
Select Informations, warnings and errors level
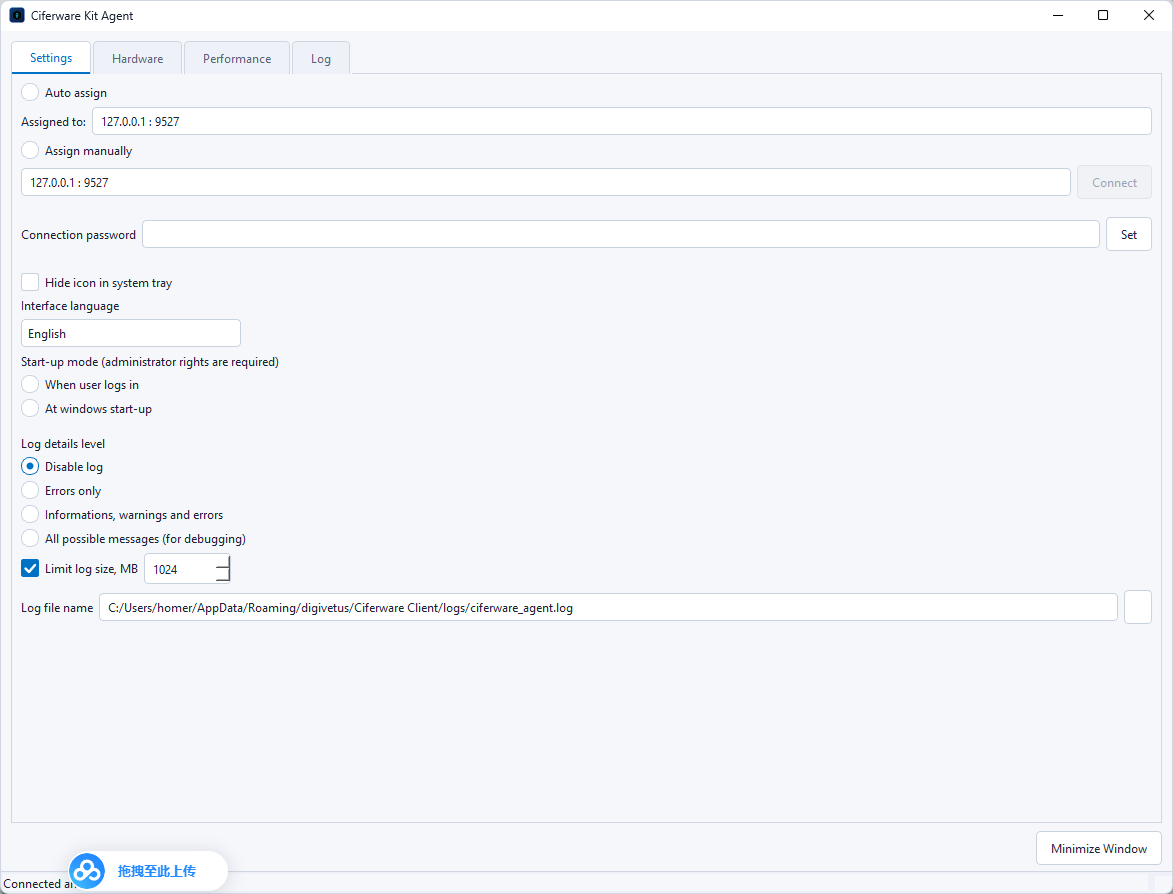click(30, 514)
